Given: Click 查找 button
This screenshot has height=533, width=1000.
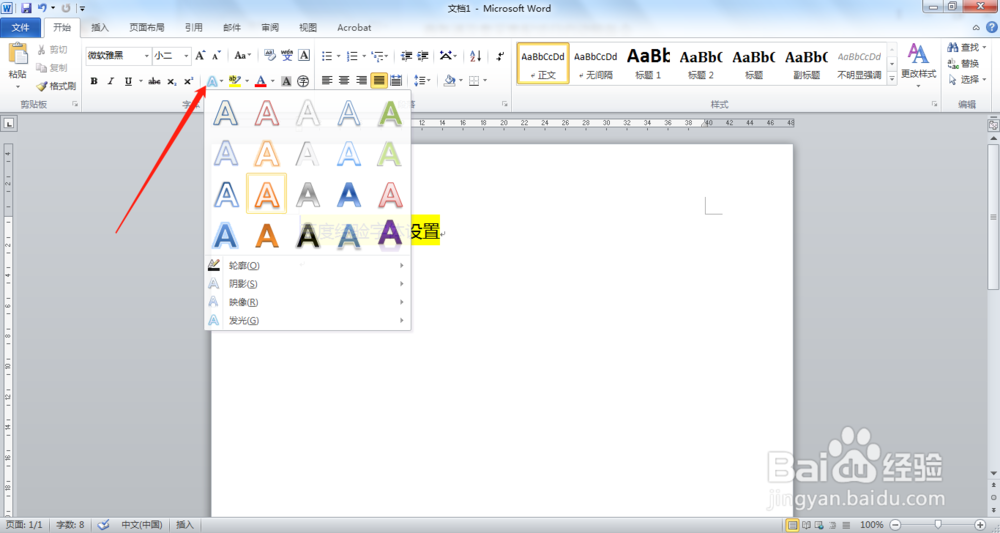Looking at the screenshot, I should click(x=967, y=47).
